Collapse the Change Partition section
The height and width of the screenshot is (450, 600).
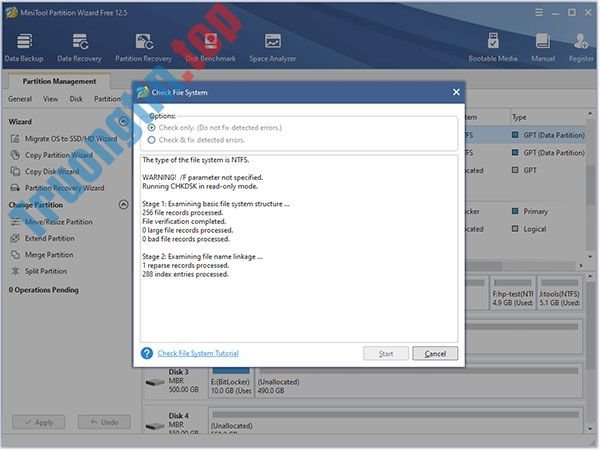123,205
